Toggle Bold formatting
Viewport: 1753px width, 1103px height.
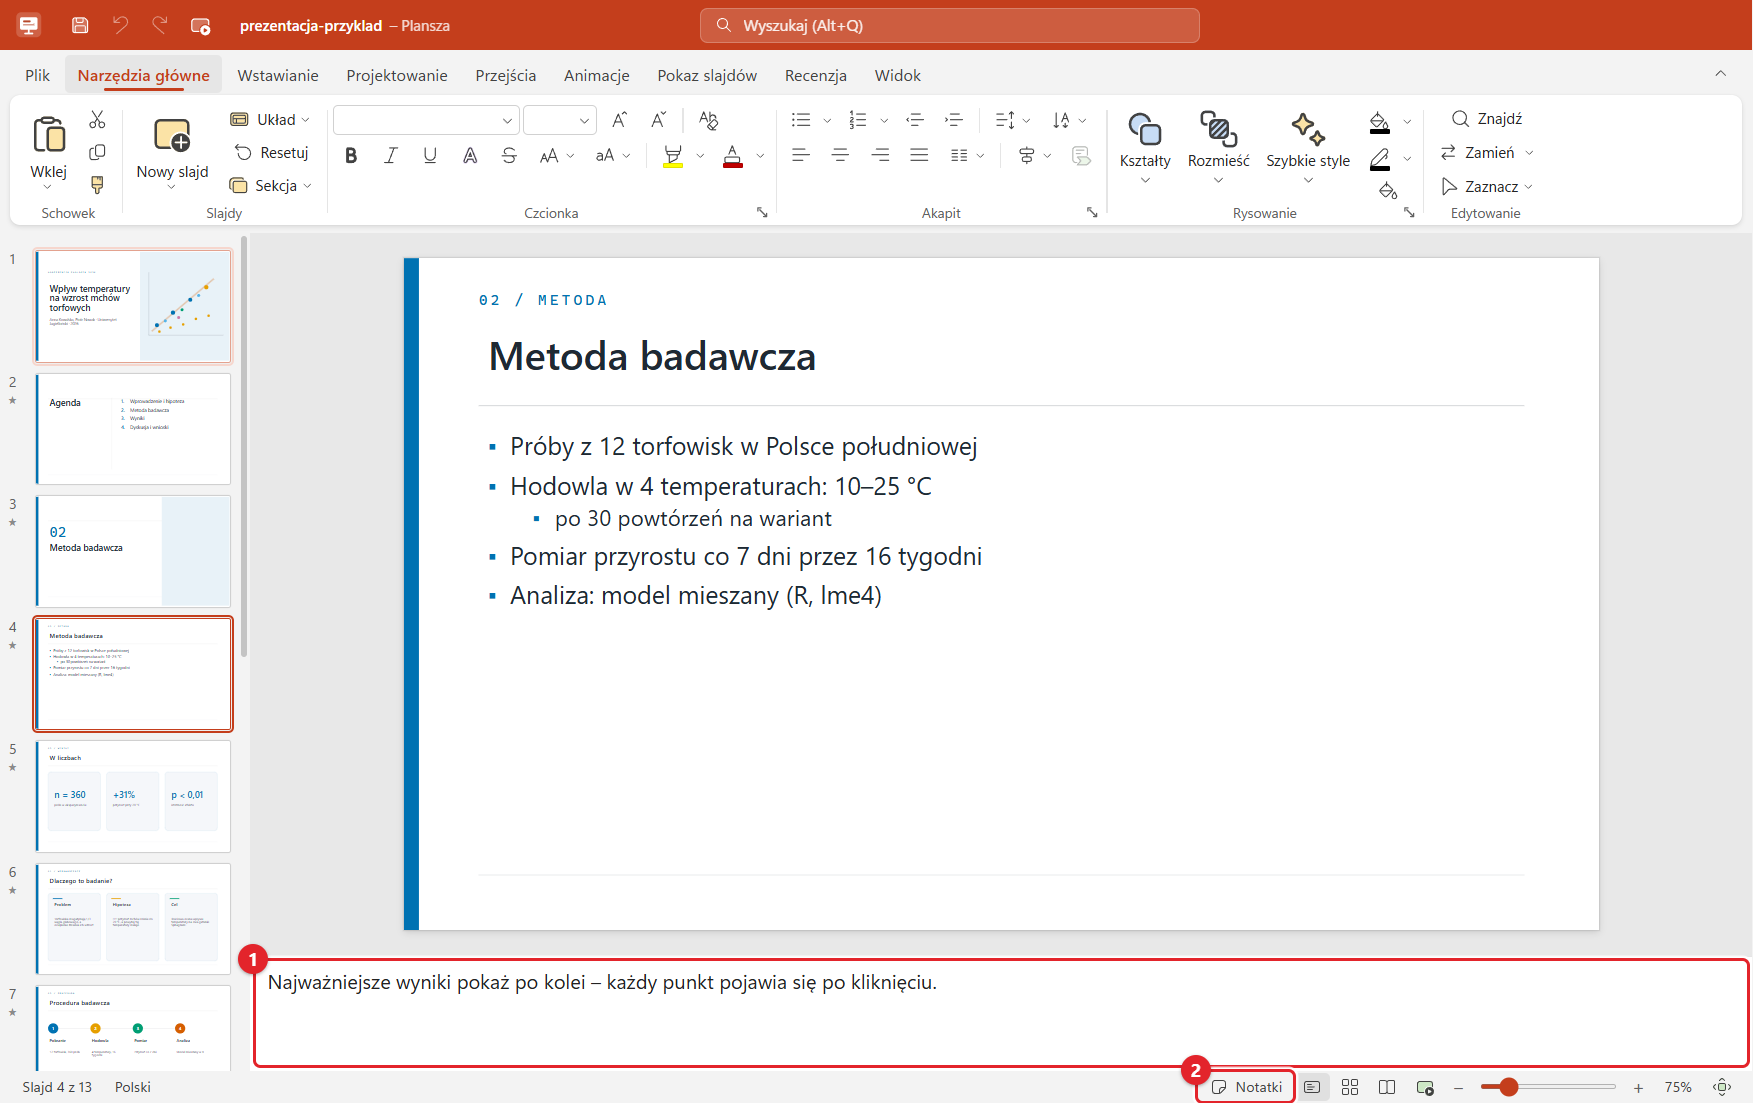point(351,155)
